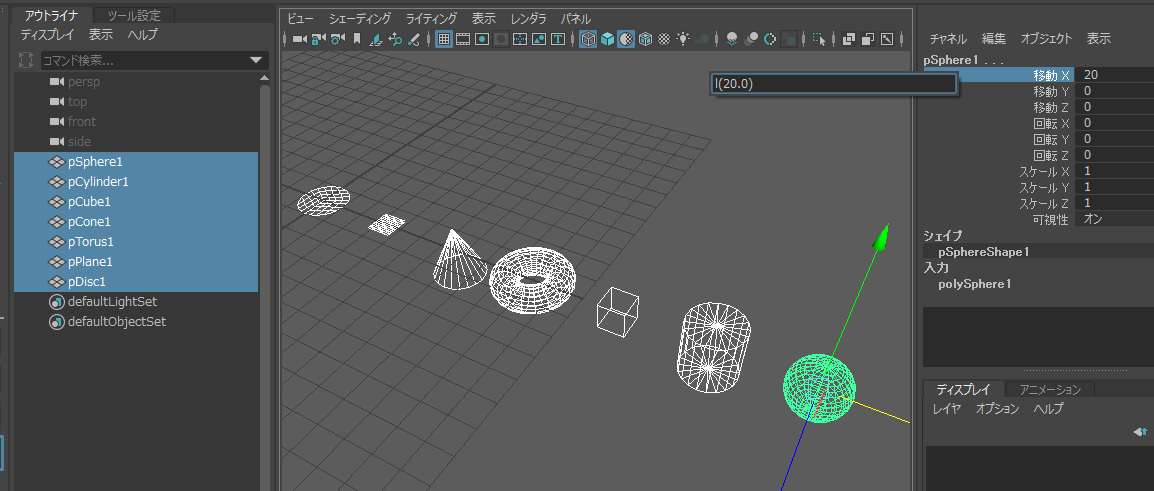The width and height of the screenshot is (1154, 491).
Task: Open channel box チャネル menu
Action: 948,39
